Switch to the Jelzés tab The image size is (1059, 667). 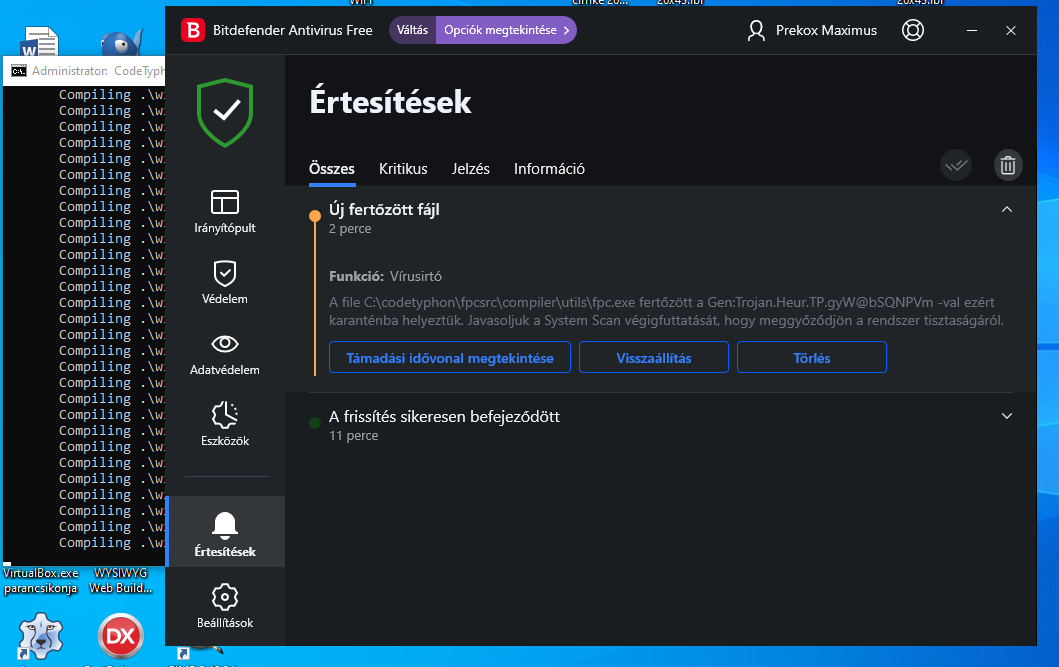[x=471, y=169]
